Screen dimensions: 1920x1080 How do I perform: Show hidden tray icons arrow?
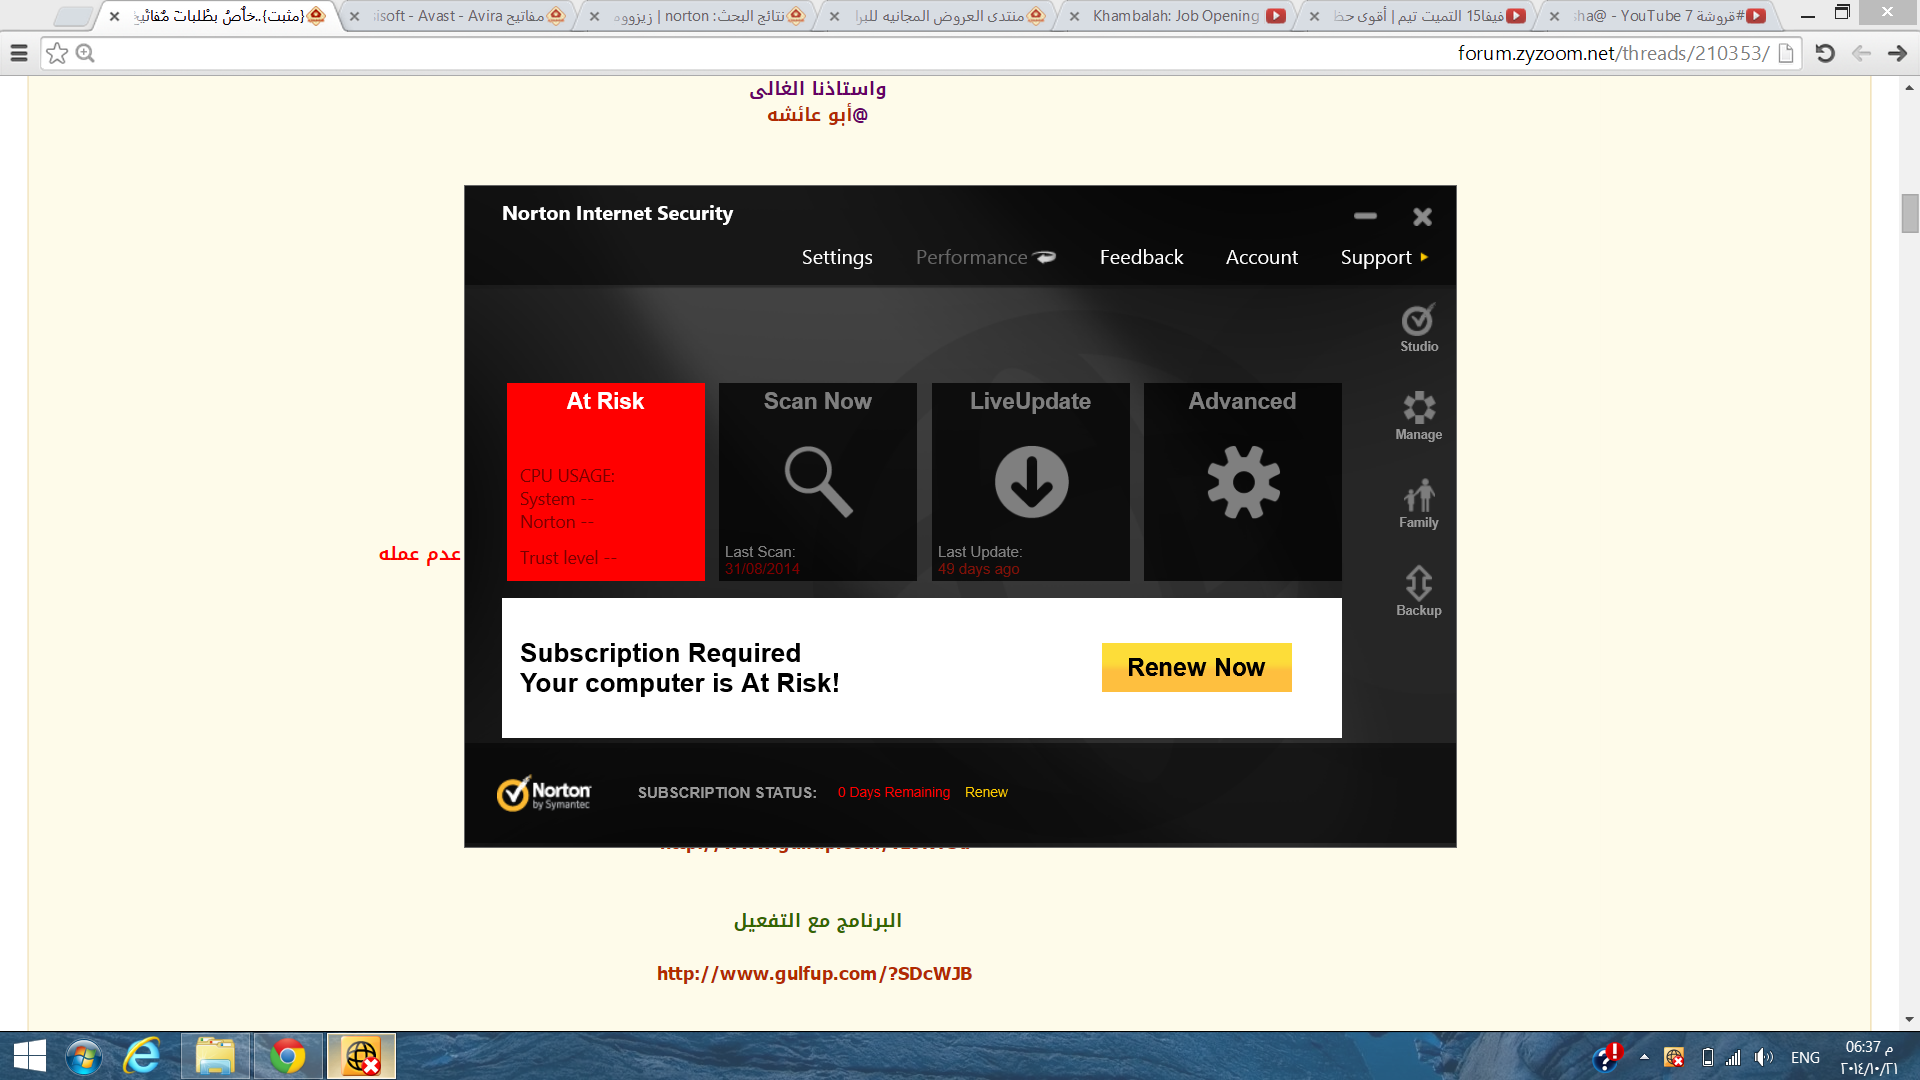coord(1644,1056)
